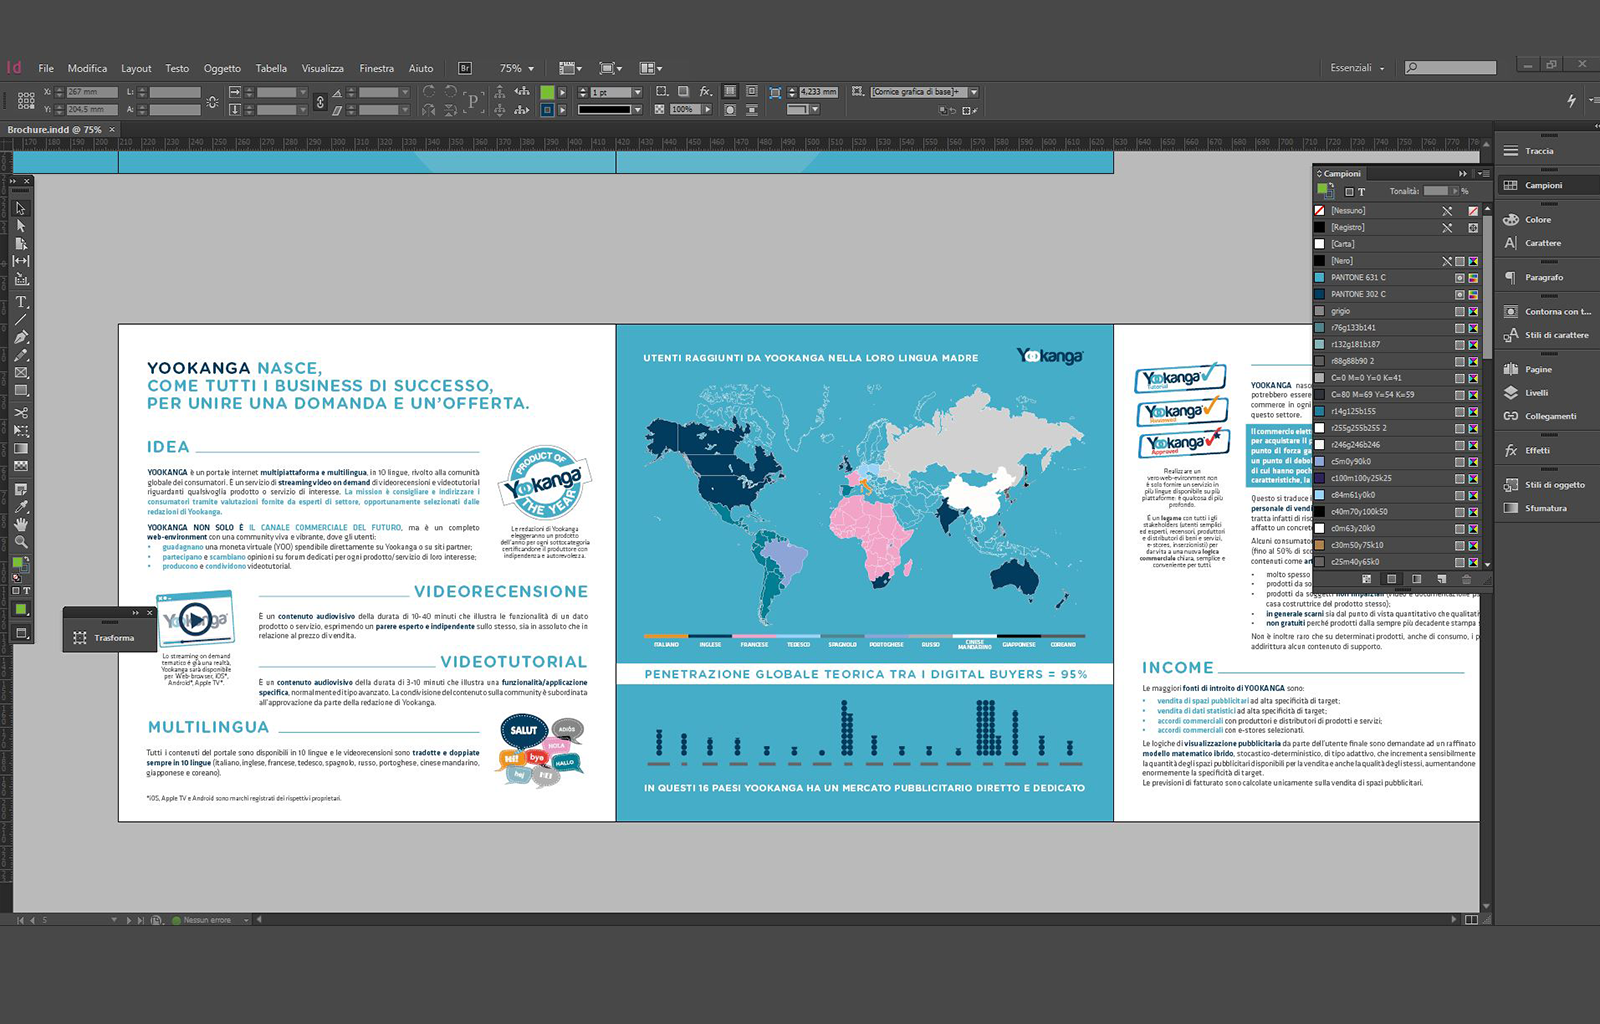Click the reference point grid icon
This screenshot has height=1024, width=1600.
[x=26, y=100]
